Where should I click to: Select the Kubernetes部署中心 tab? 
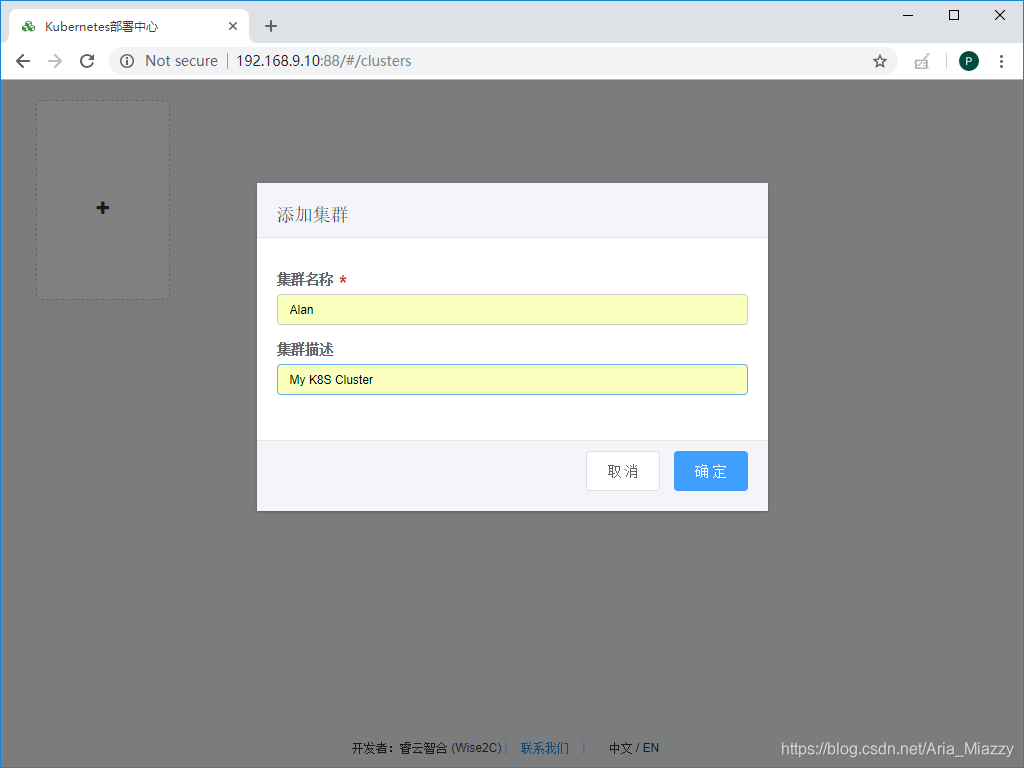(129, 26)
